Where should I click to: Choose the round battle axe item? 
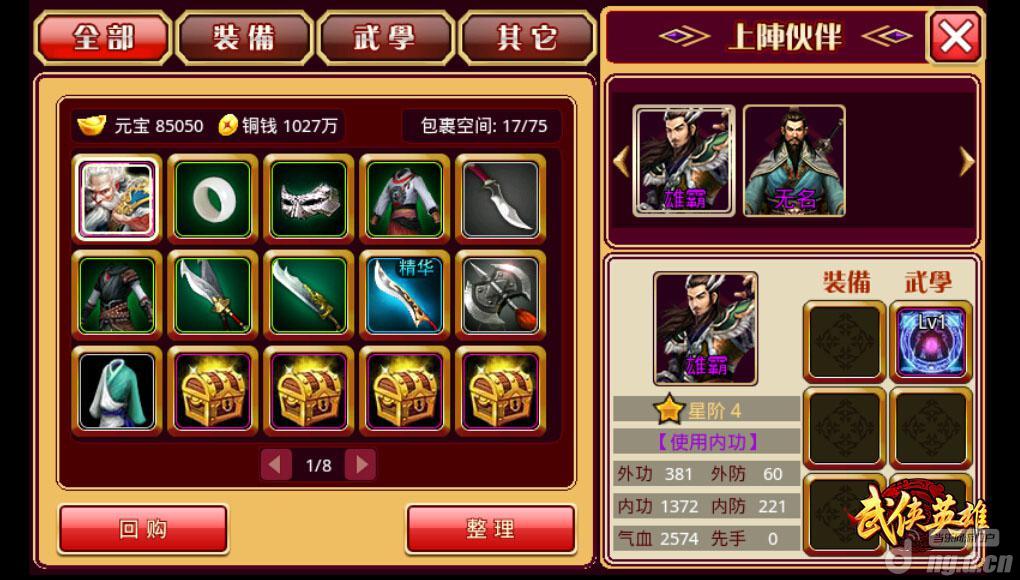500,295
